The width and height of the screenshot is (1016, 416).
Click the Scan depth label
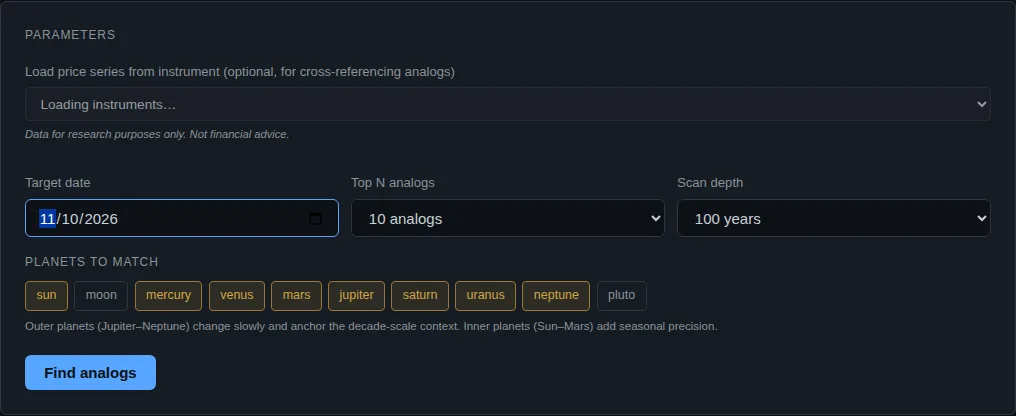click(x=710, y=183)
